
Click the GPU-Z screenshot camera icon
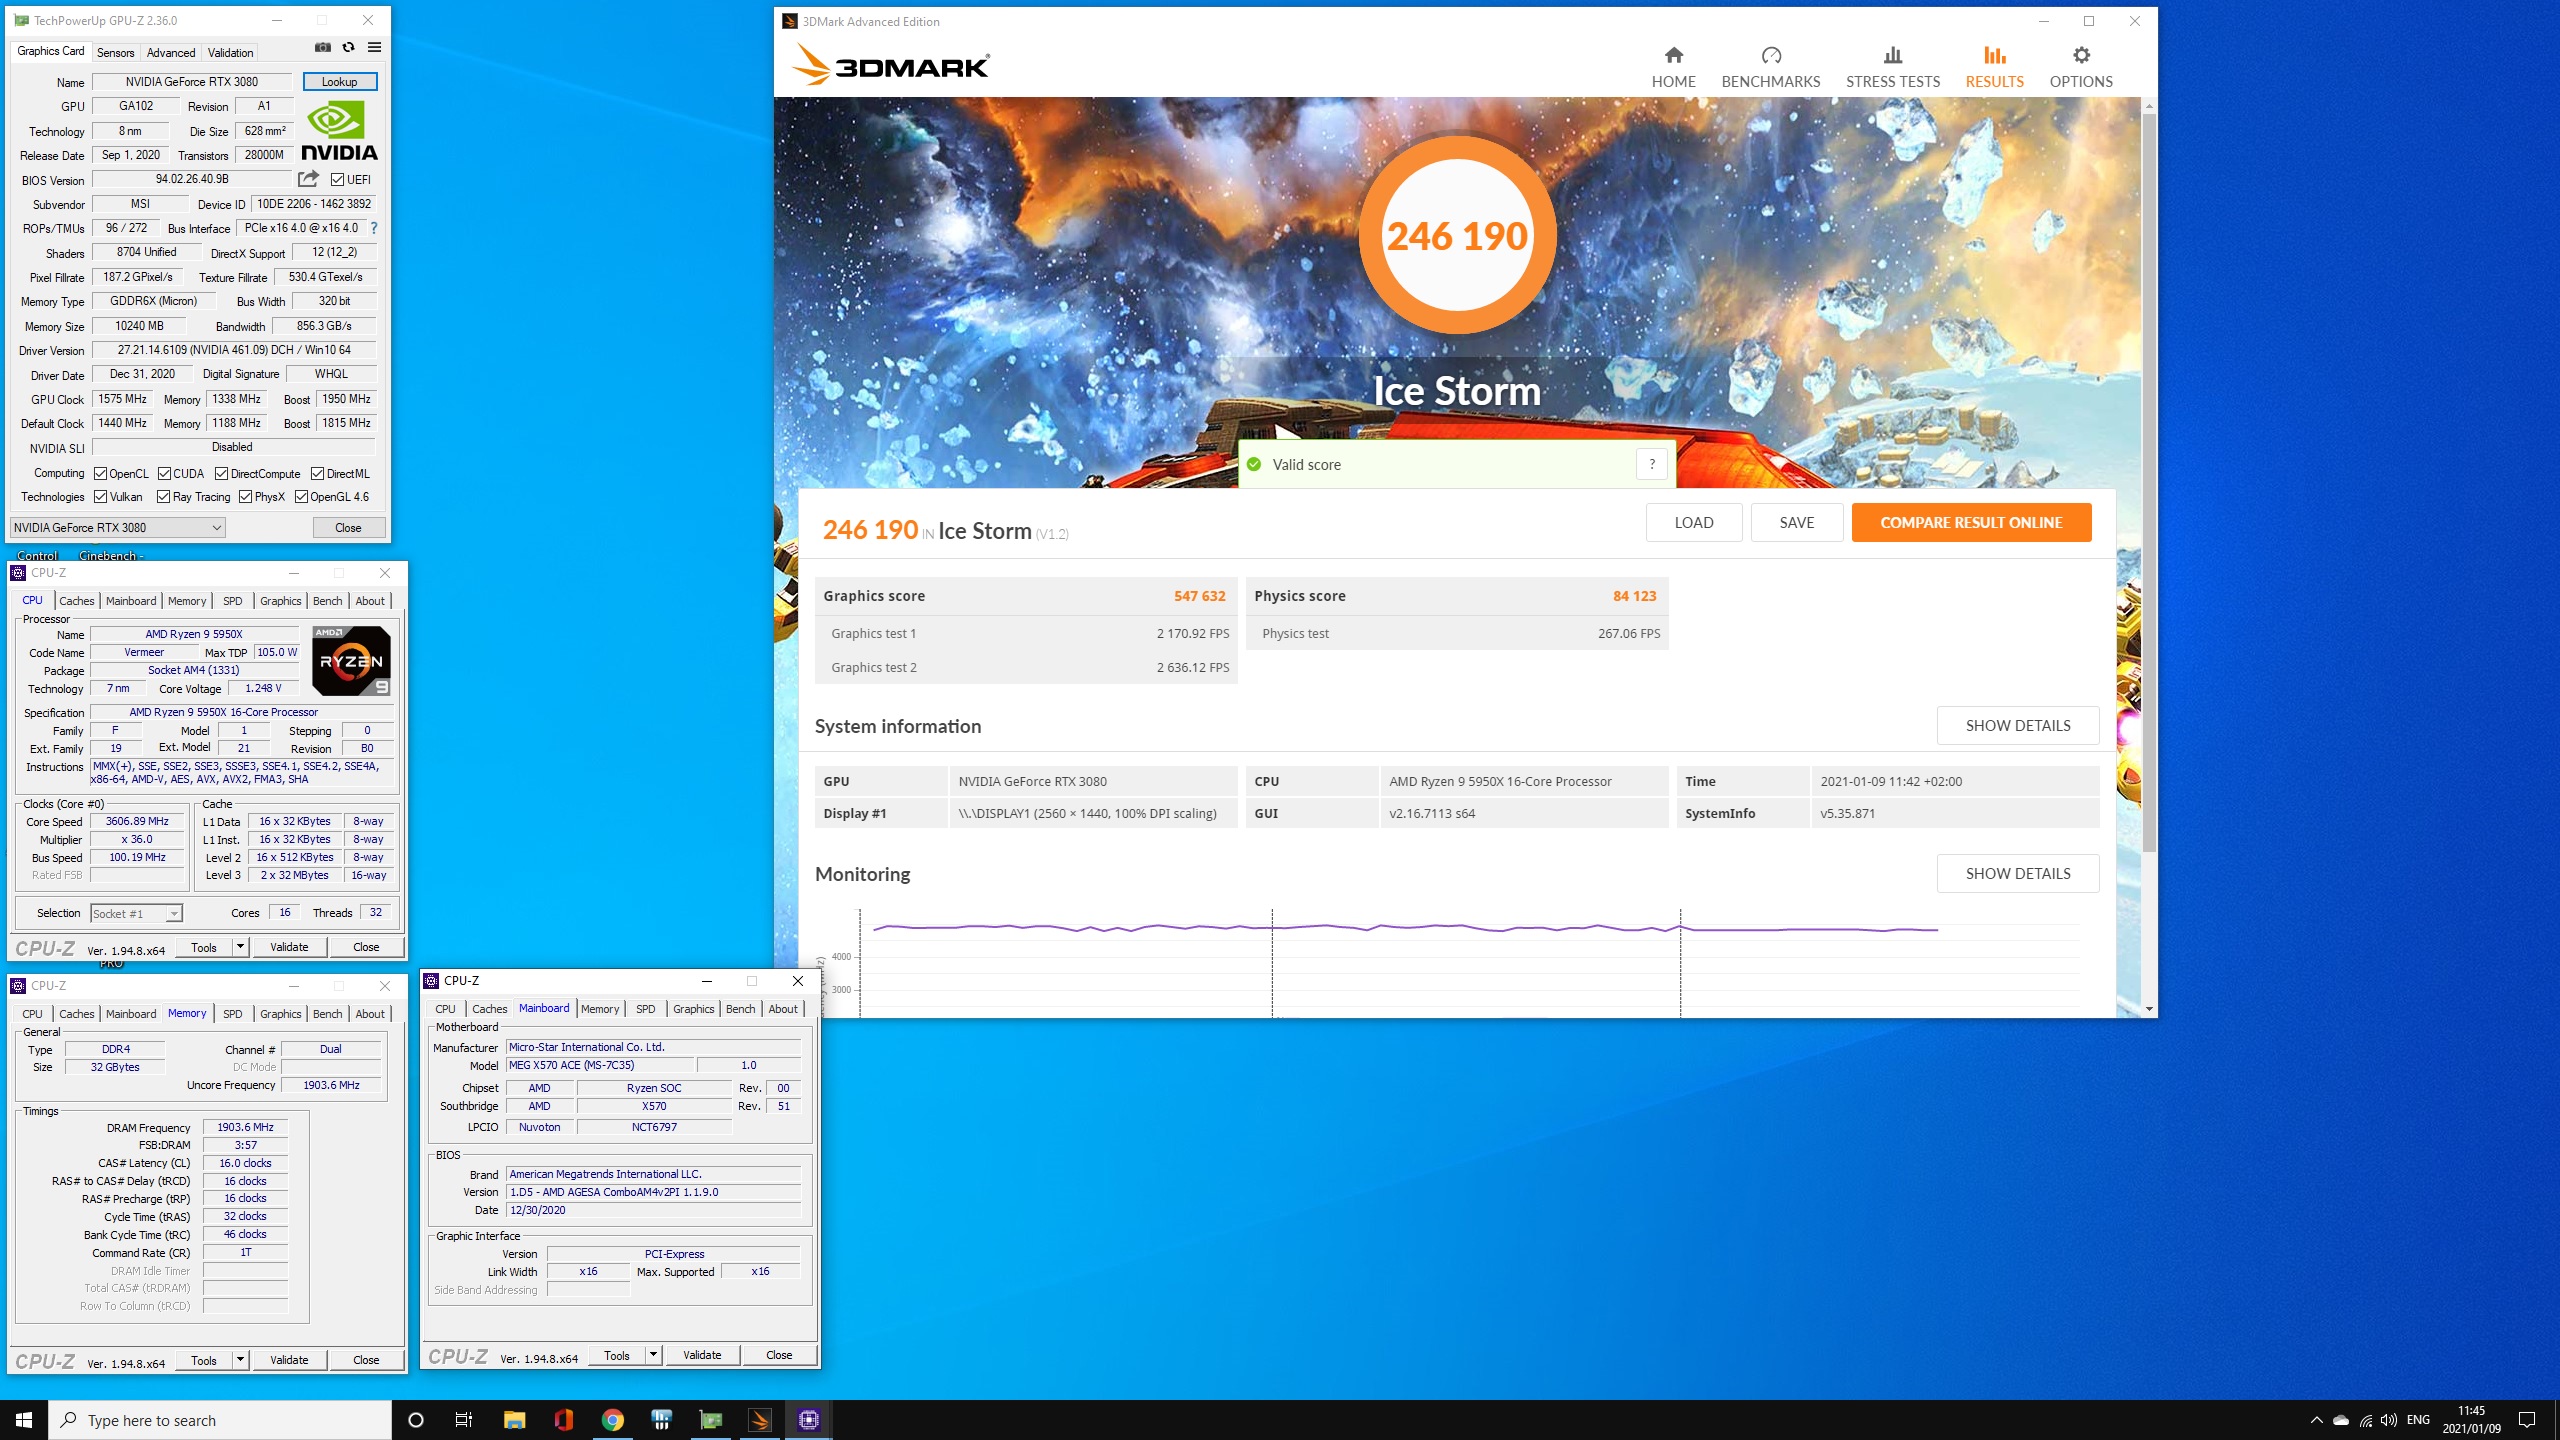point(323,47)
